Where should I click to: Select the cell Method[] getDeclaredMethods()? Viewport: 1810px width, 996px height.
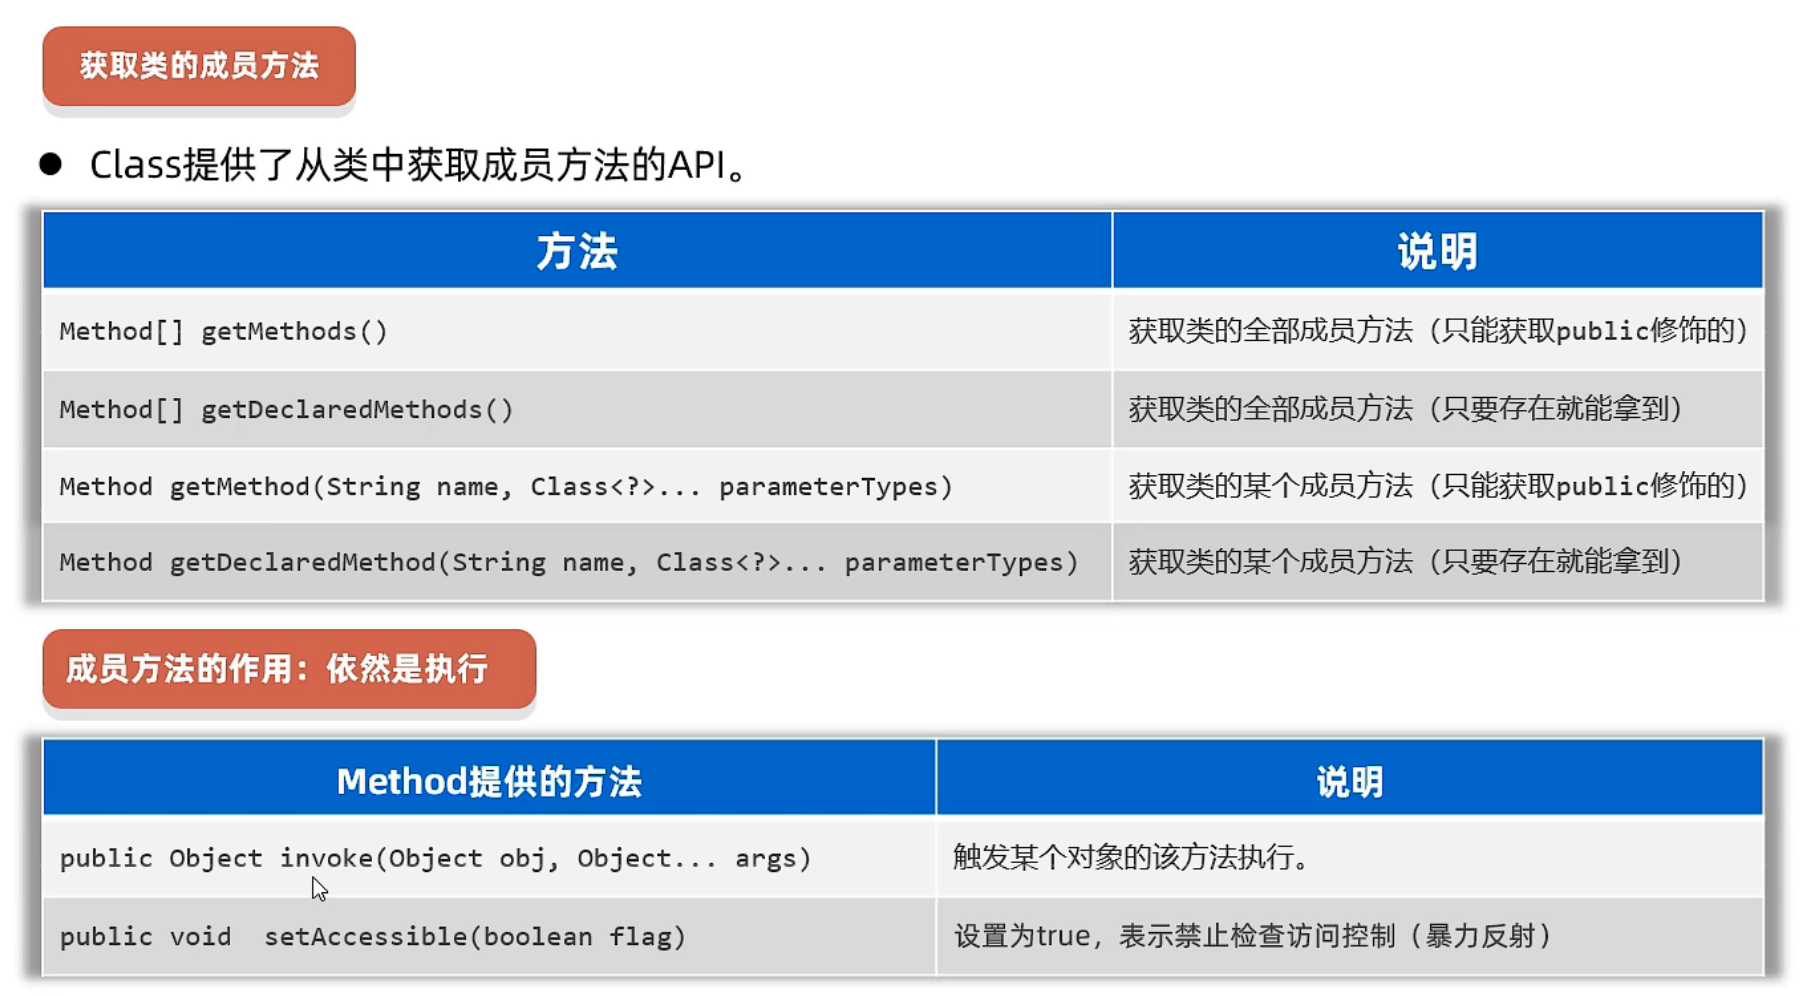tap(577, 409)
